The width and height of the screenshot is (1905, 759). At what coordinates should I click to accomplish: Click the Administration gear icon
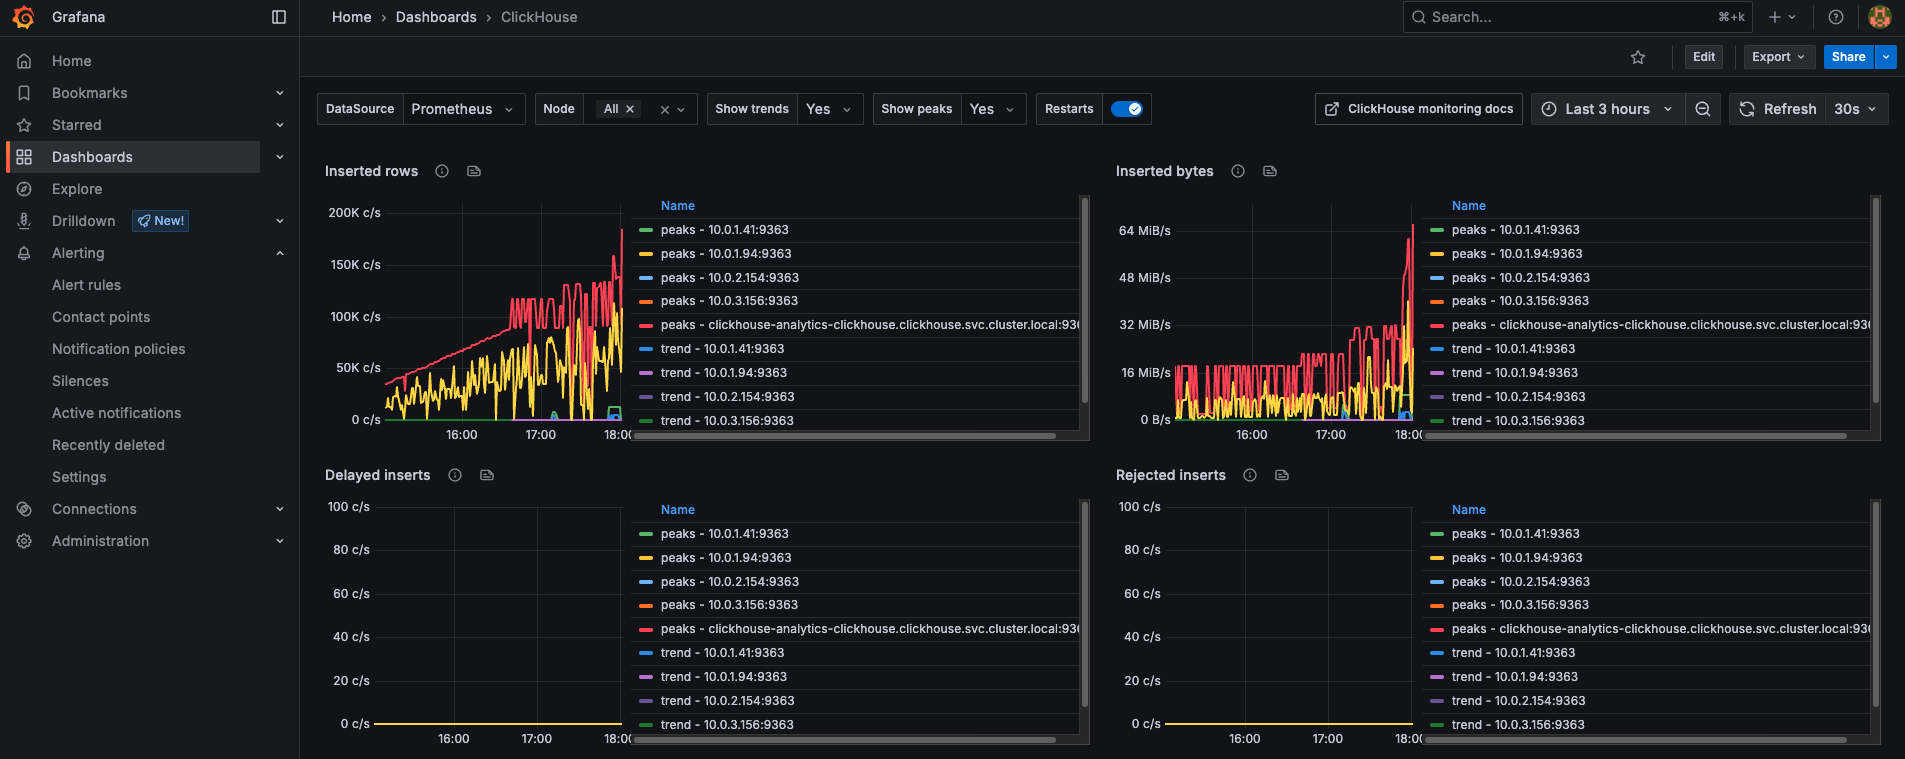point(24,541)
